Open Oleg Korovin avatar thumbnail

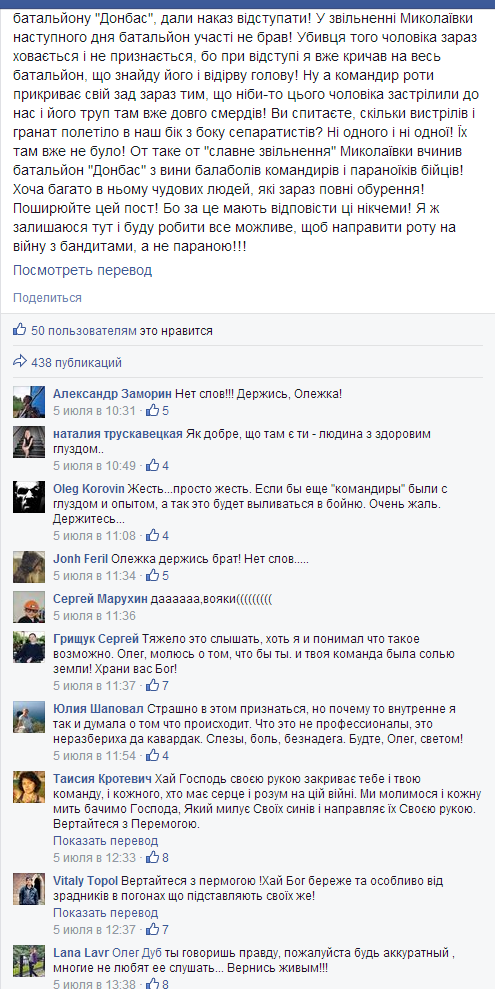point(29,497)
